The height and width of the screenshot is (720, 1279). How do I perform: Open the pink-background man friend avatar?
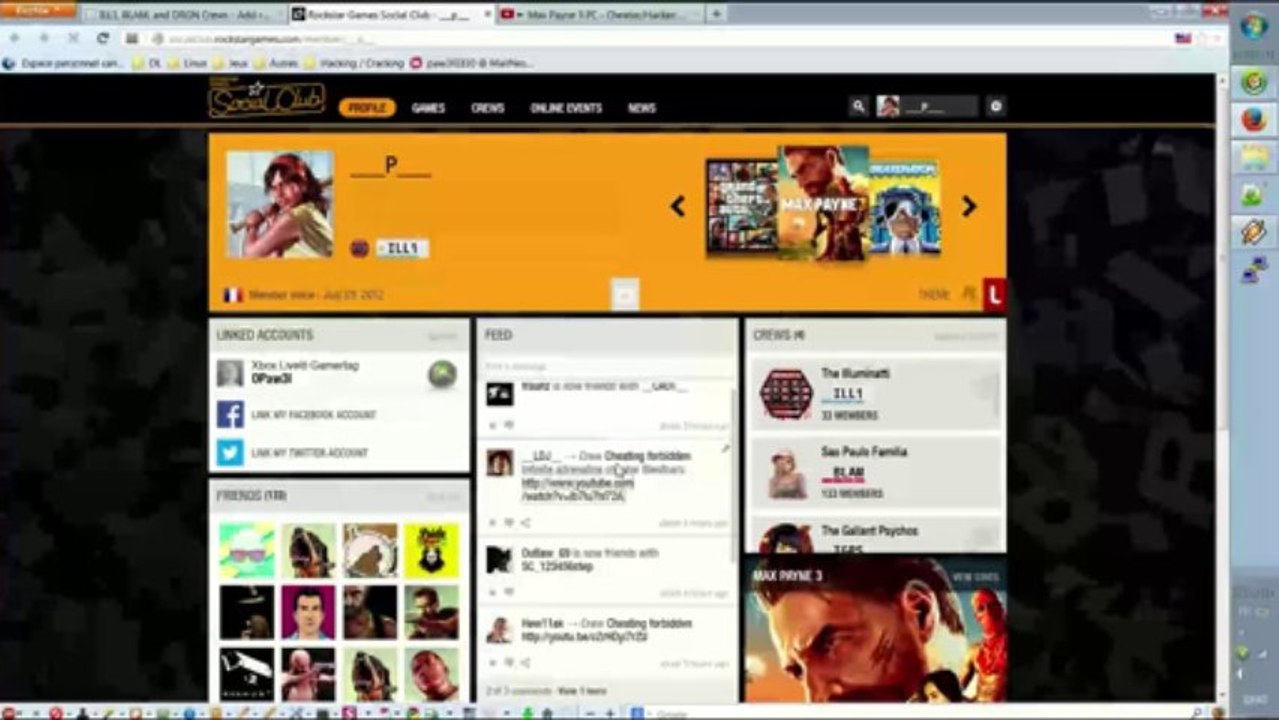tap(308, 612)
